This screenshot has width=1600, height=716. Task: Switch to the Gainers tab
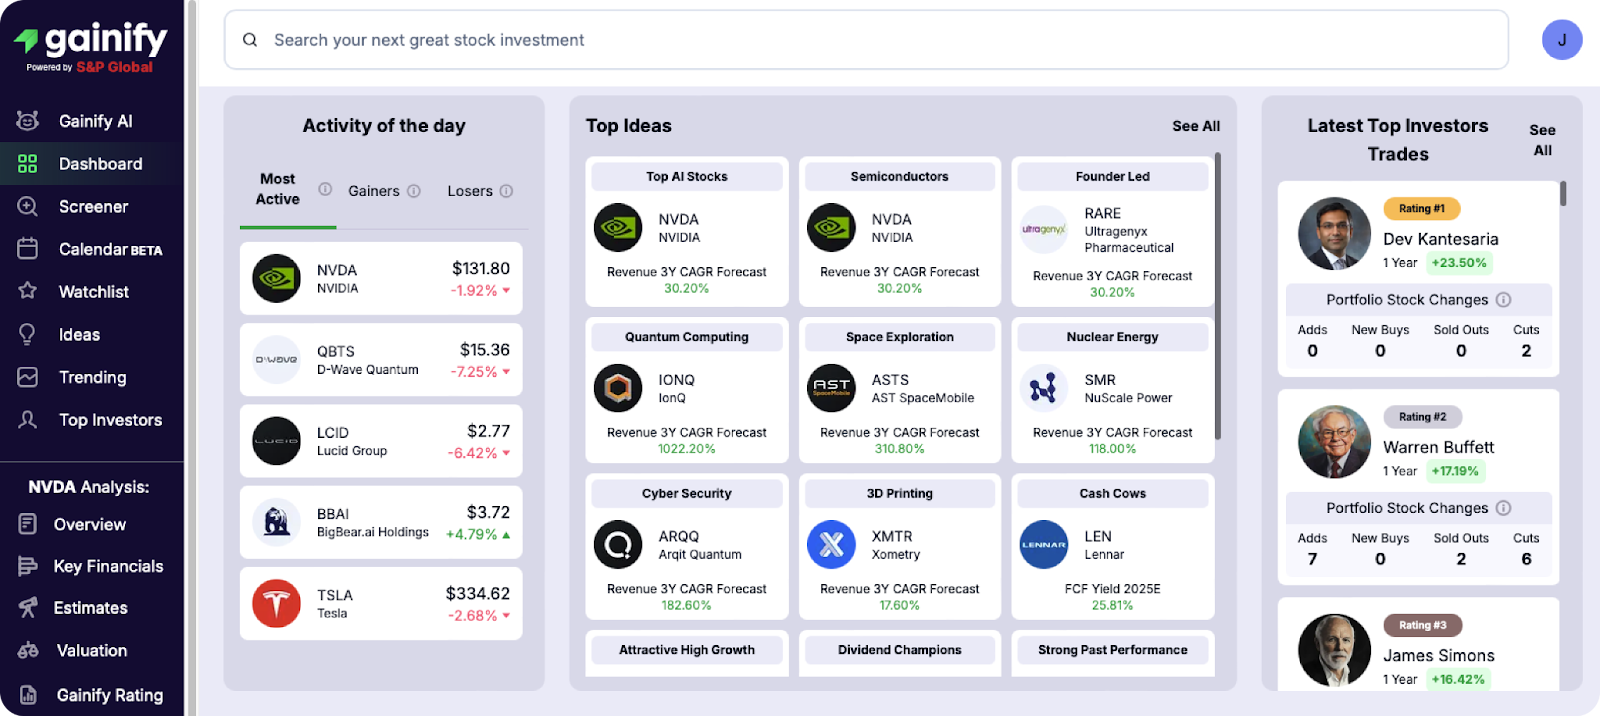click(374, 191)
